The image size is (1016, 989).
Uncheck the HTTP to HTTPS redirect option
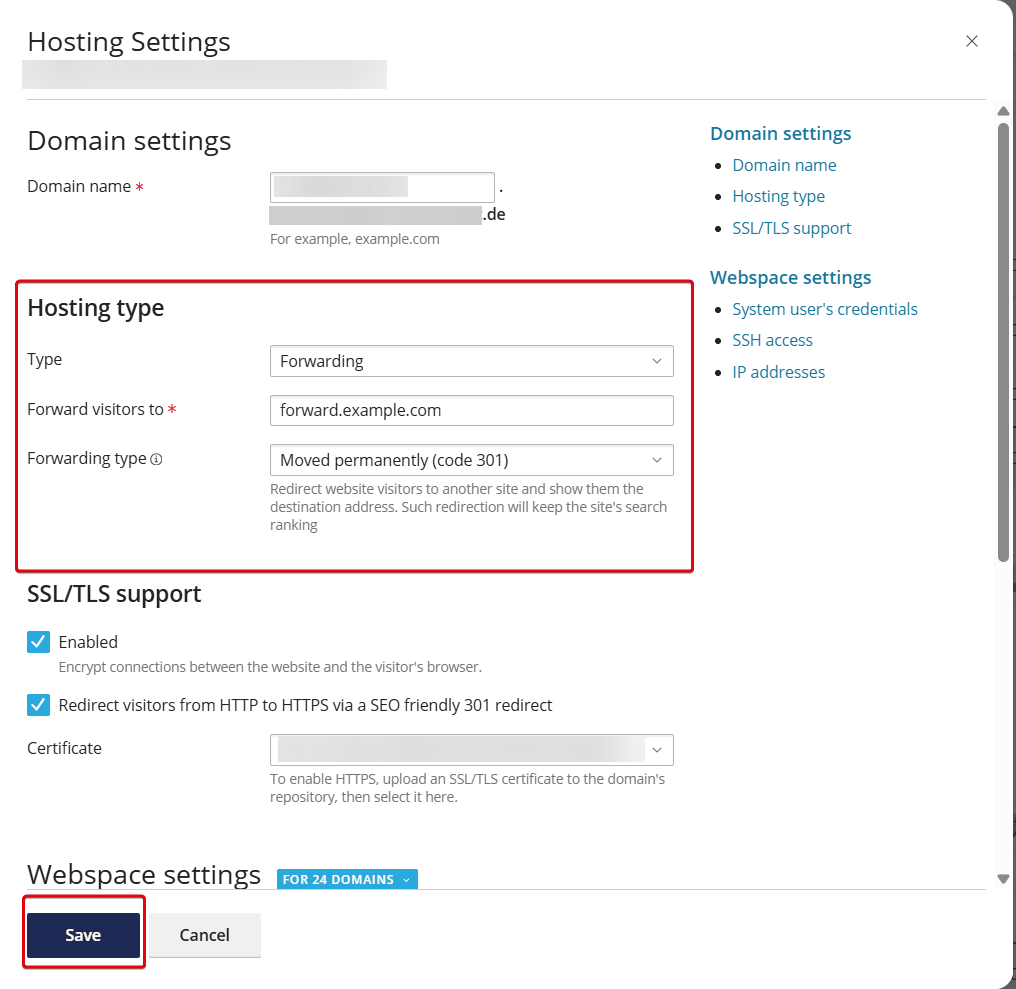(x=38, y=705)
